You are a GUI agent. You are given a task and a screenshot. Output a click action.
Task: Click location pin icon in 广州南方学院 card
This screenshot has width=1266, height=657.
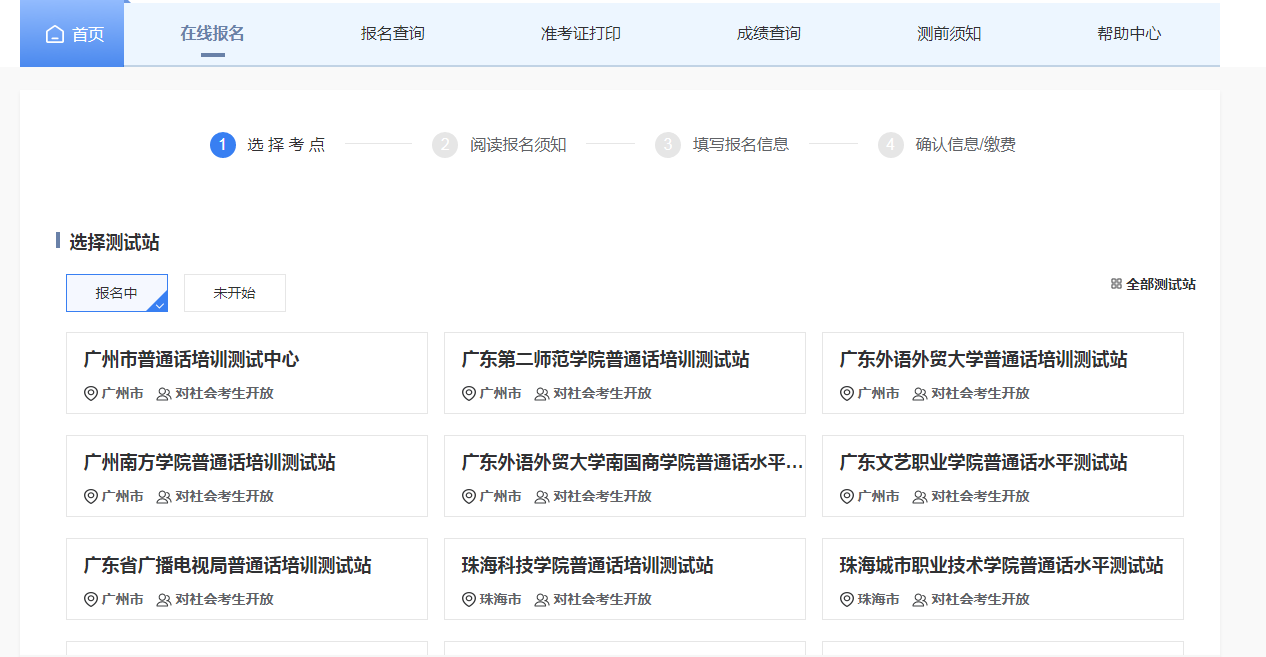point(91,496)
